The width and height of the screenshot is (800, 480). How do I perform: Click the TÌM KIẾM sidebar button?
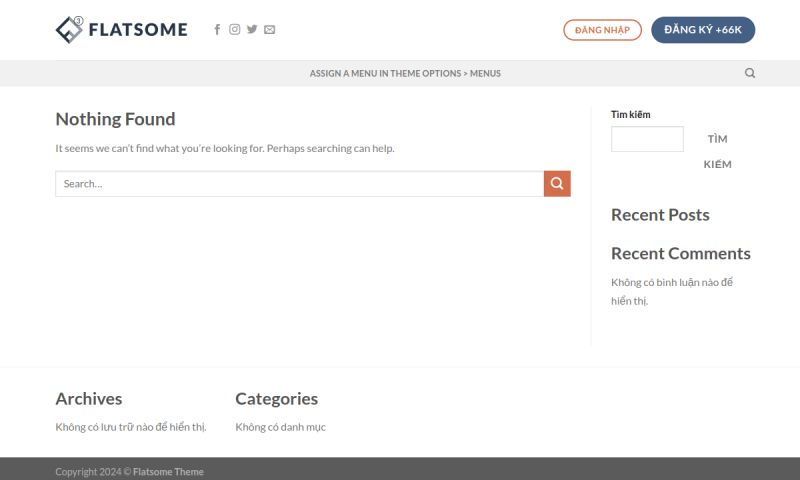pyautogui.click(x=717, y=151)
